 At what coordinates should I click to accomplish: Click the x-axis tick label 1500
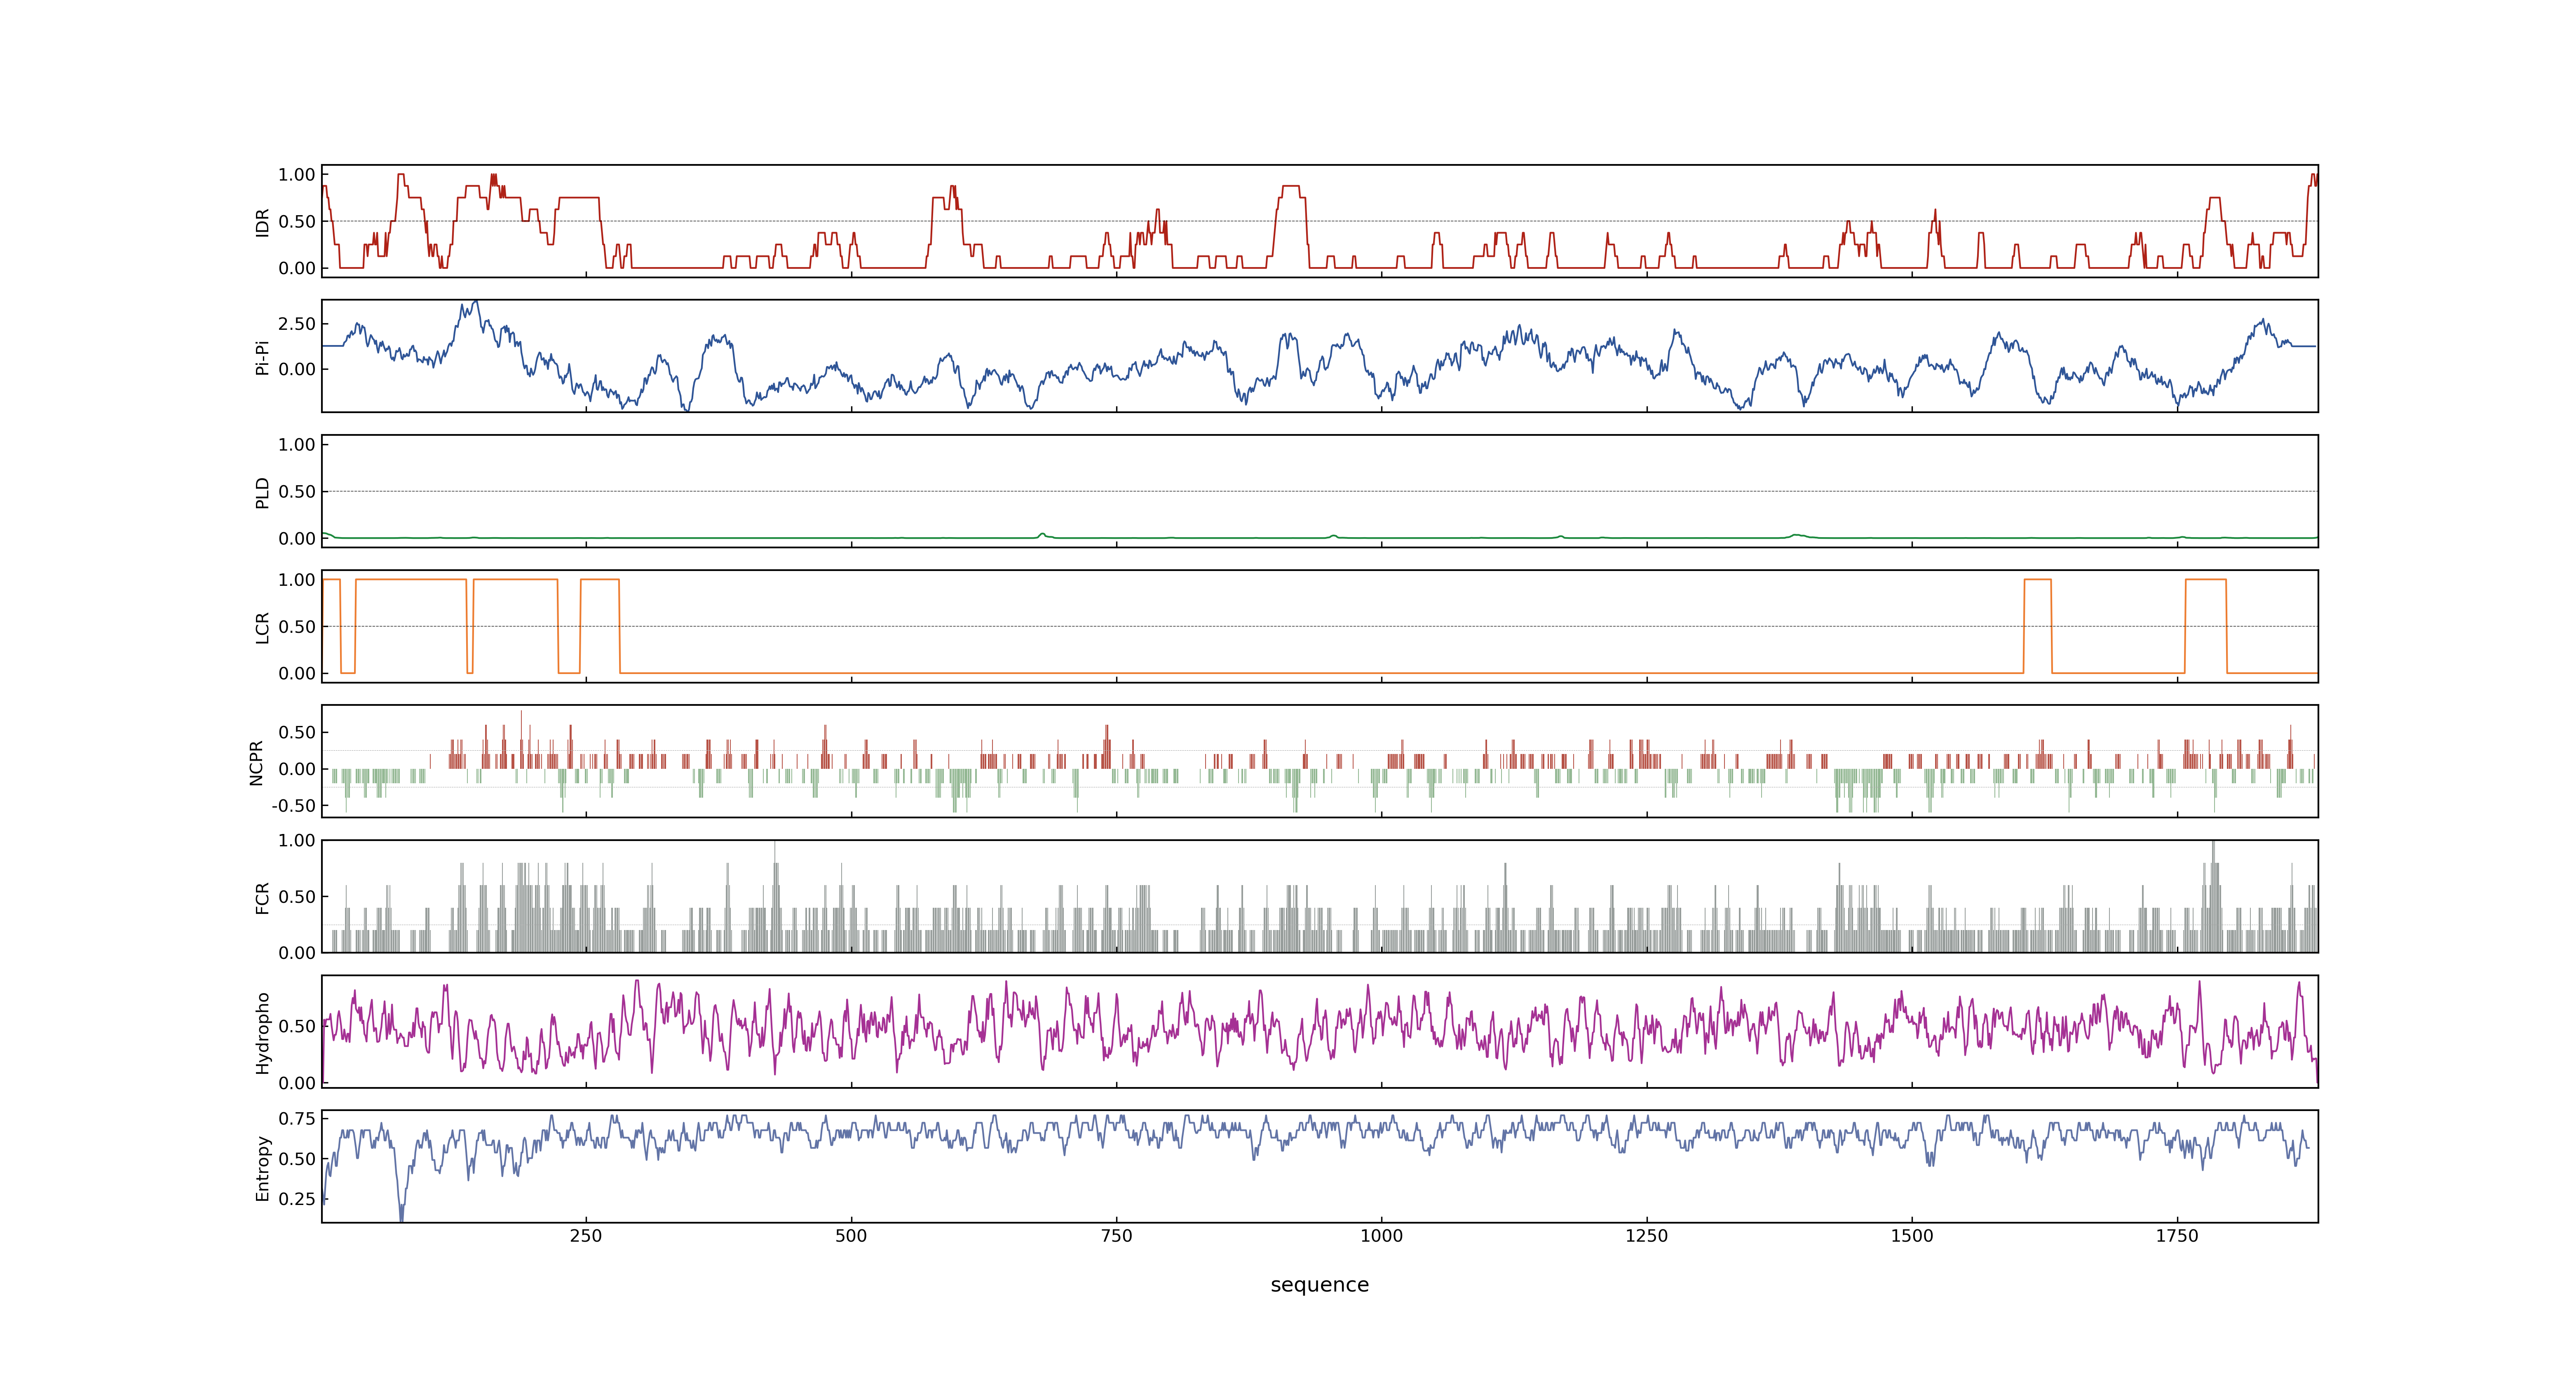[1911, 1236]
